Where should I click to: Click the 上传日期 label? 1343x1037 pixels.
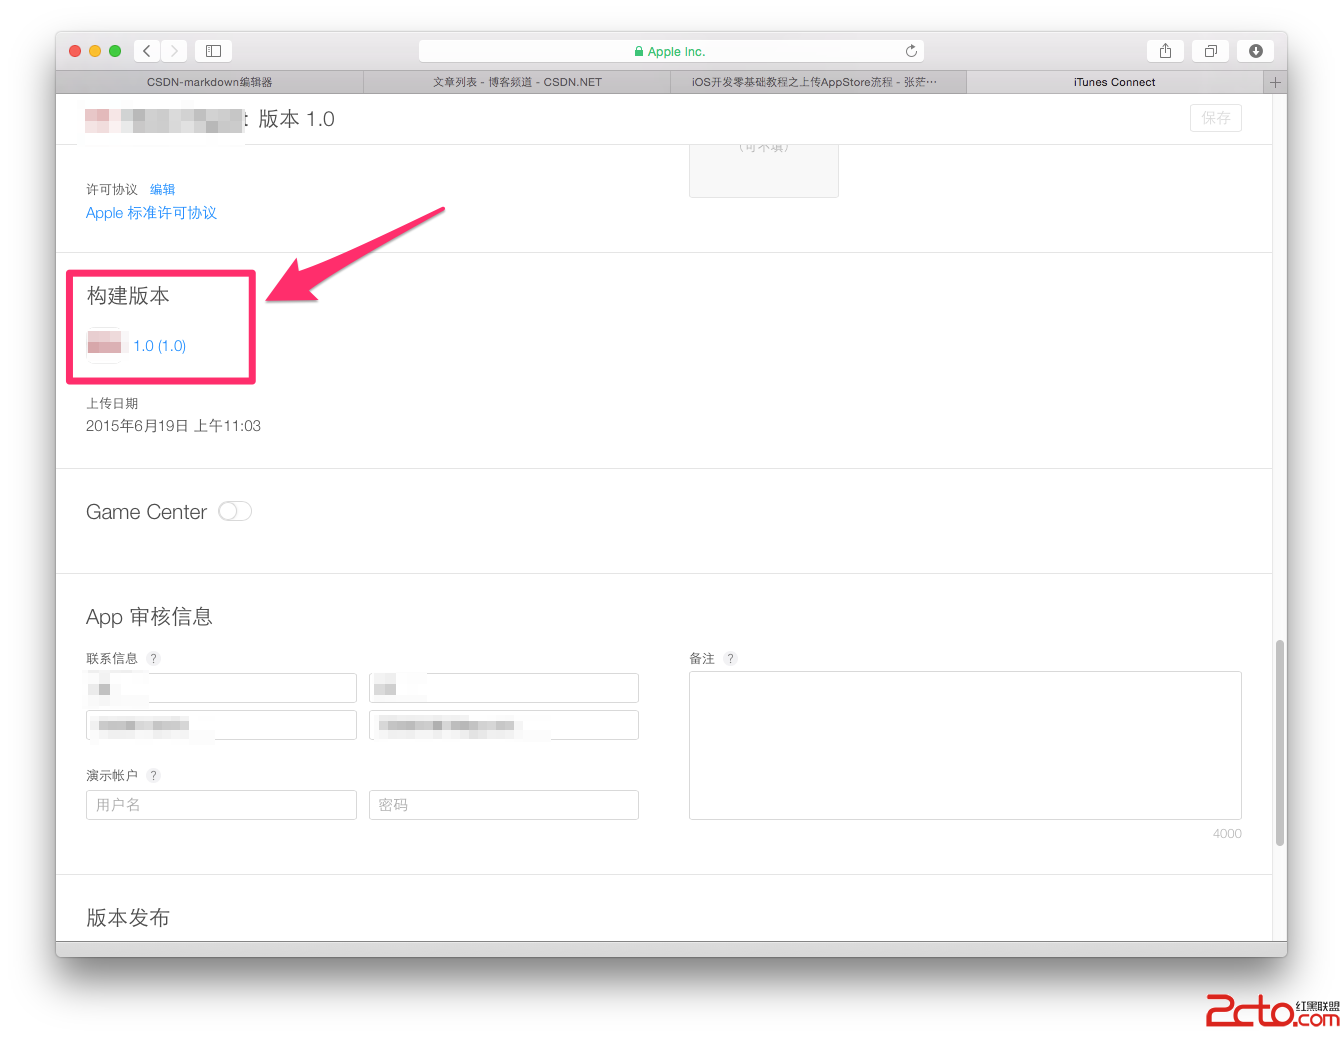tap(112, 403)
